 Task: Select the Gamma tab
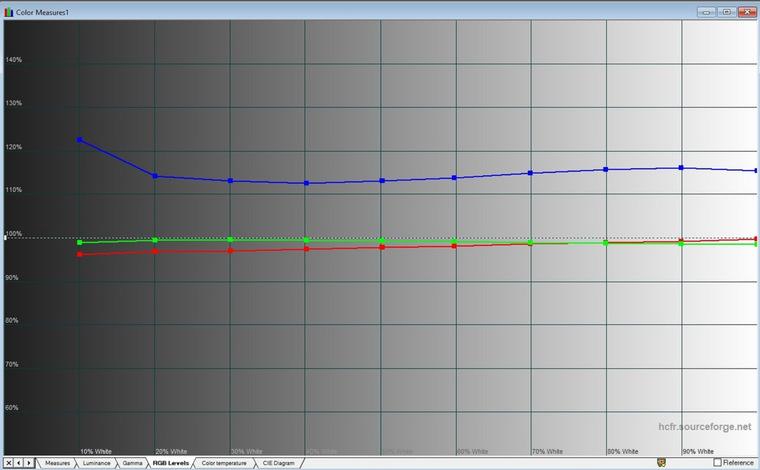(132, 463)
